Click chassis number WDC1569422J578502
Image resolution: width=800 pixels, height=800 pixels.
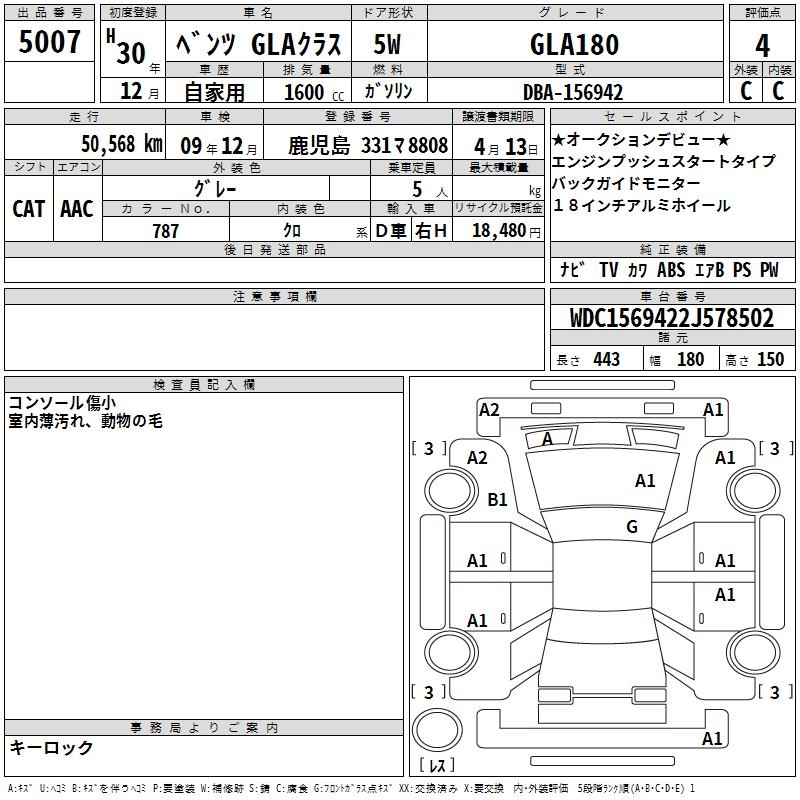[x=671, y=319]
